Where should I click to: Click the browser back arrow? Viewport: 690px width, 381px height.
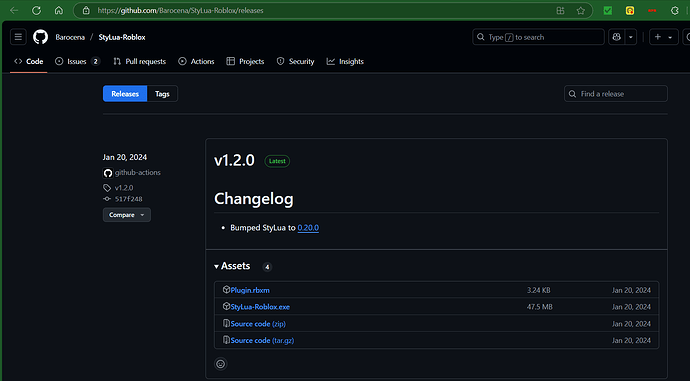tap(14, 11)
